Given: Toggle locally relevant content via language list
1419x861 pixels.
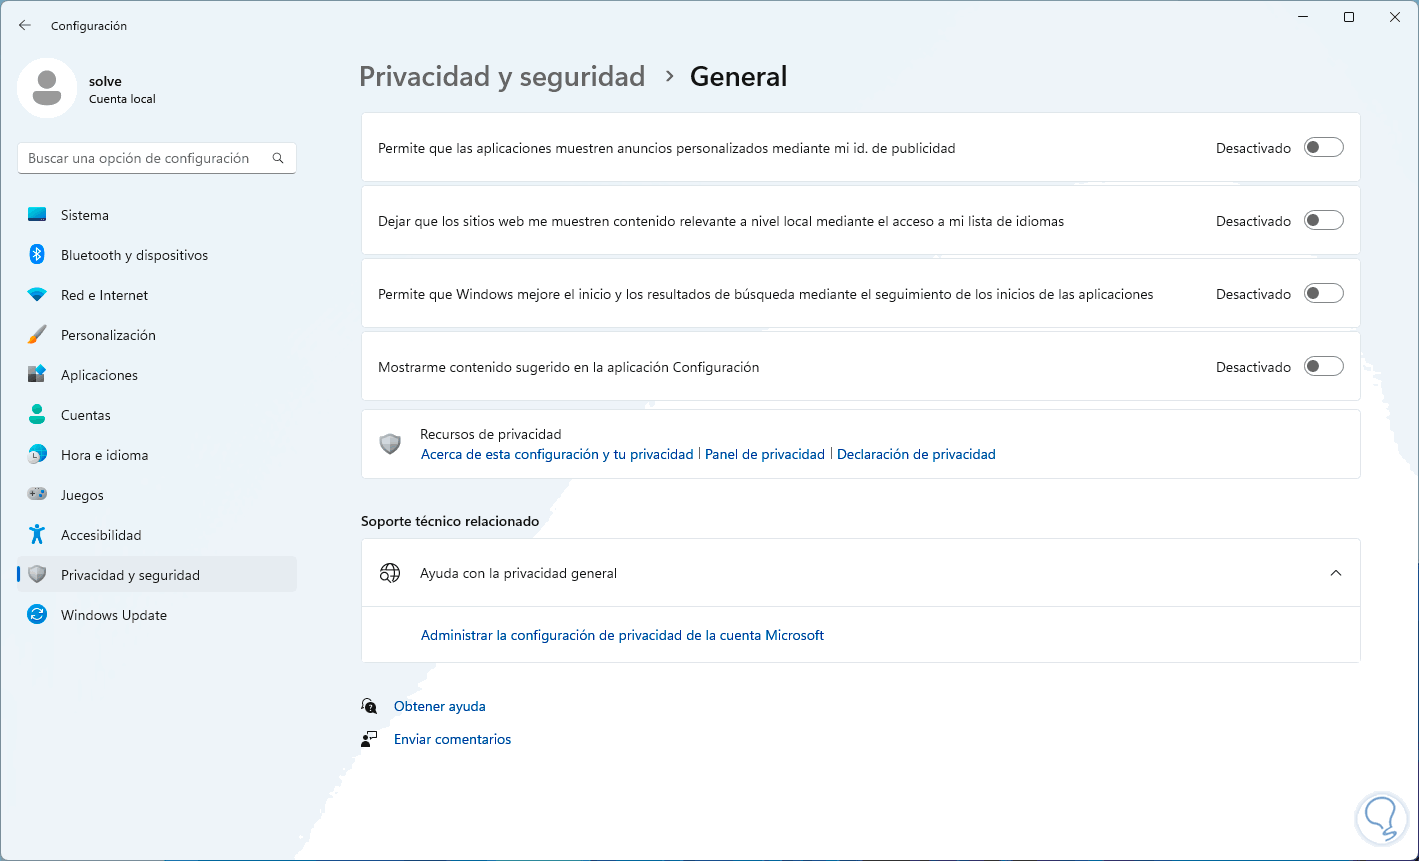Looking at the screenshot, I should 1323,221.
